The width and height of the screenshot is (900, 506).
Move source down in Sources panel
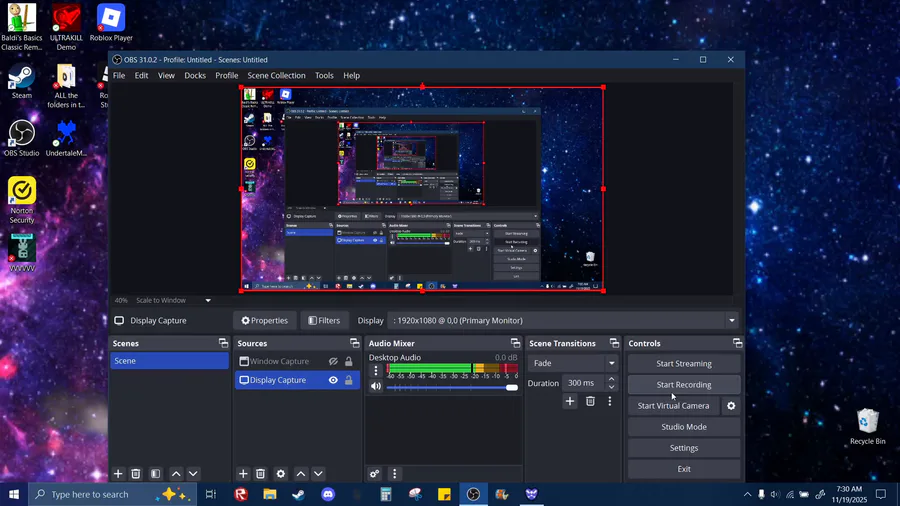(318, 474)
